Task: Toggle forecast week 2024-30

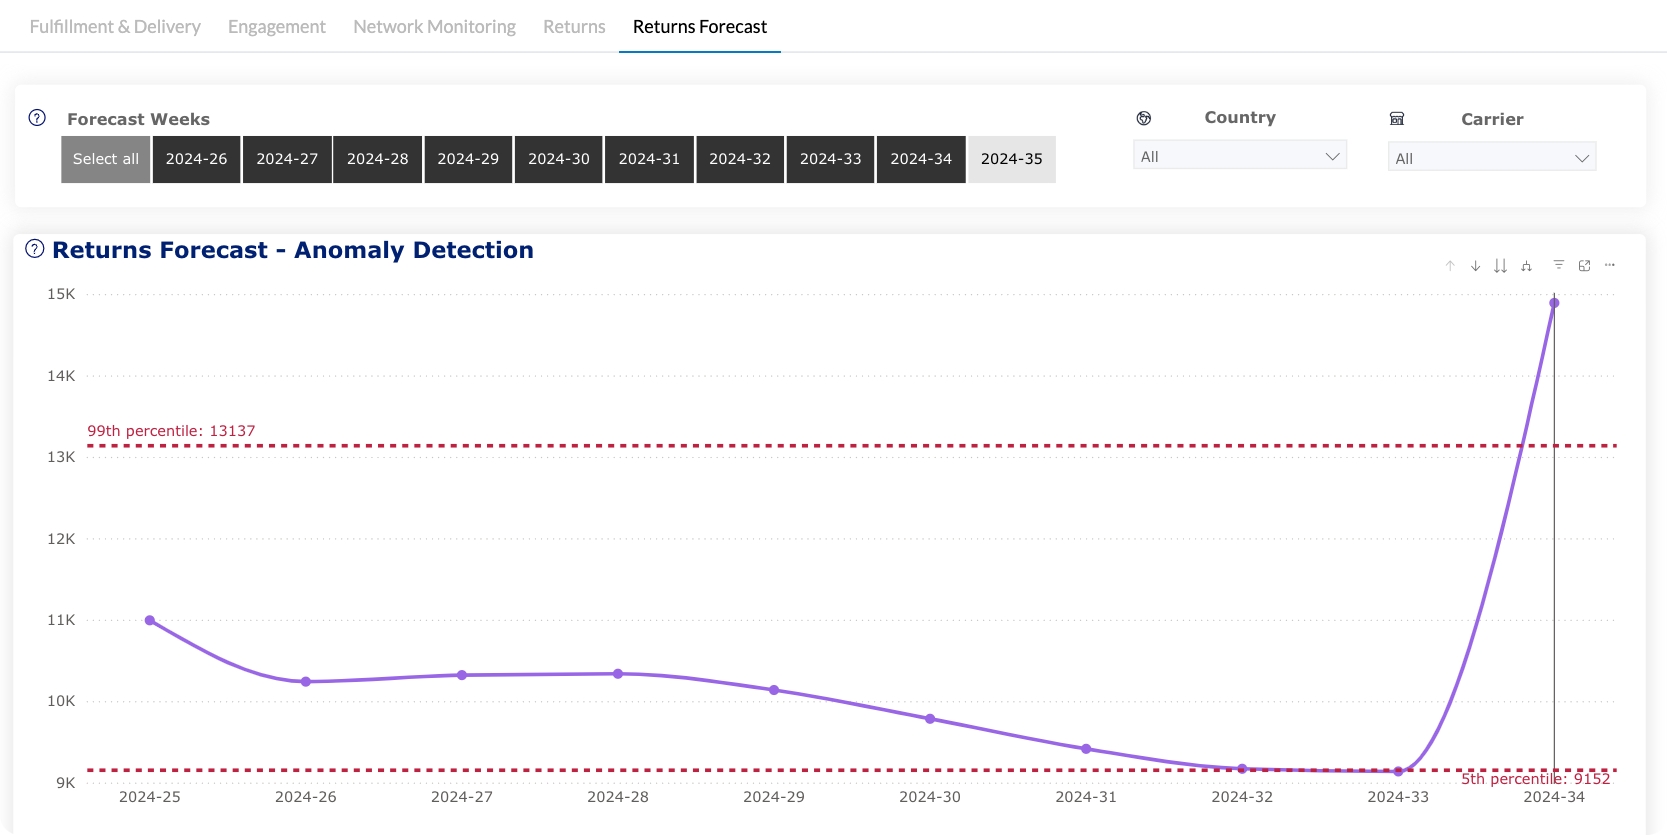Action: tap(558, 159)
